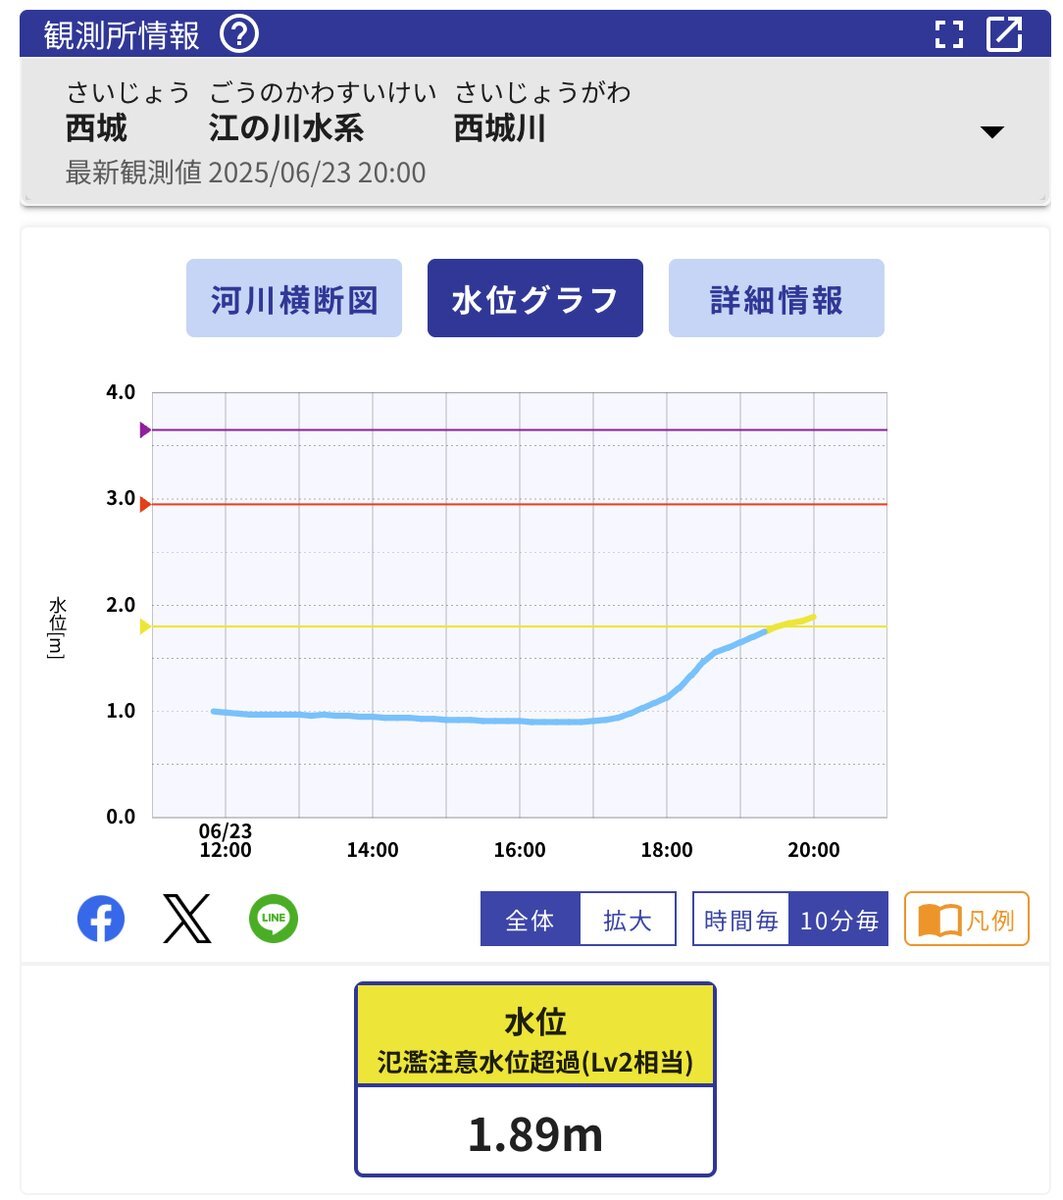This screenshot has height=1200, width=1063.
Task: Switch to 時間毎 interval
Action: pos(741,919)
